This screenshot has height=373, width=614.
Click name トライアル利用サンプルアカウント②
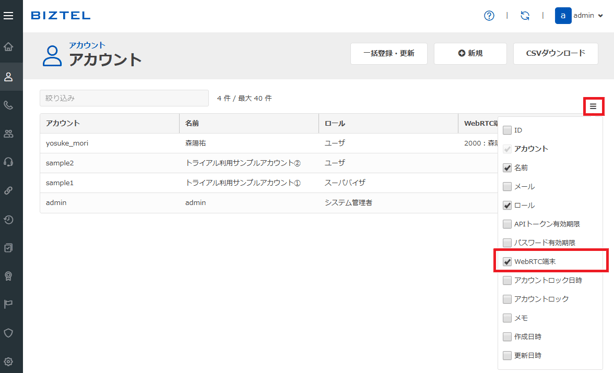coord(243,163)
